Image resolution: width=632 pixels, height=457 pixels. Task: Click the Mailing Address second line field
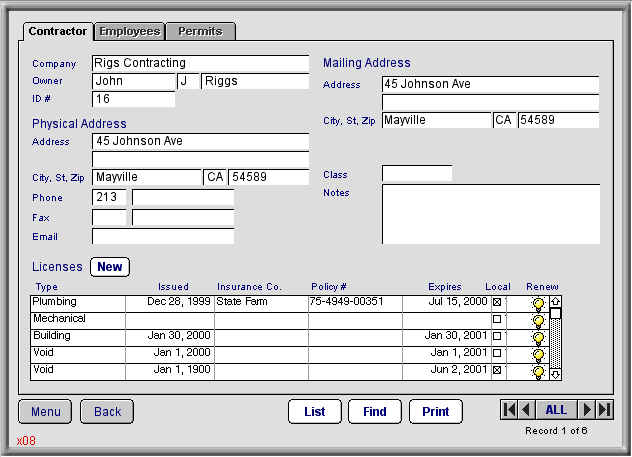(x=491, y=102)
